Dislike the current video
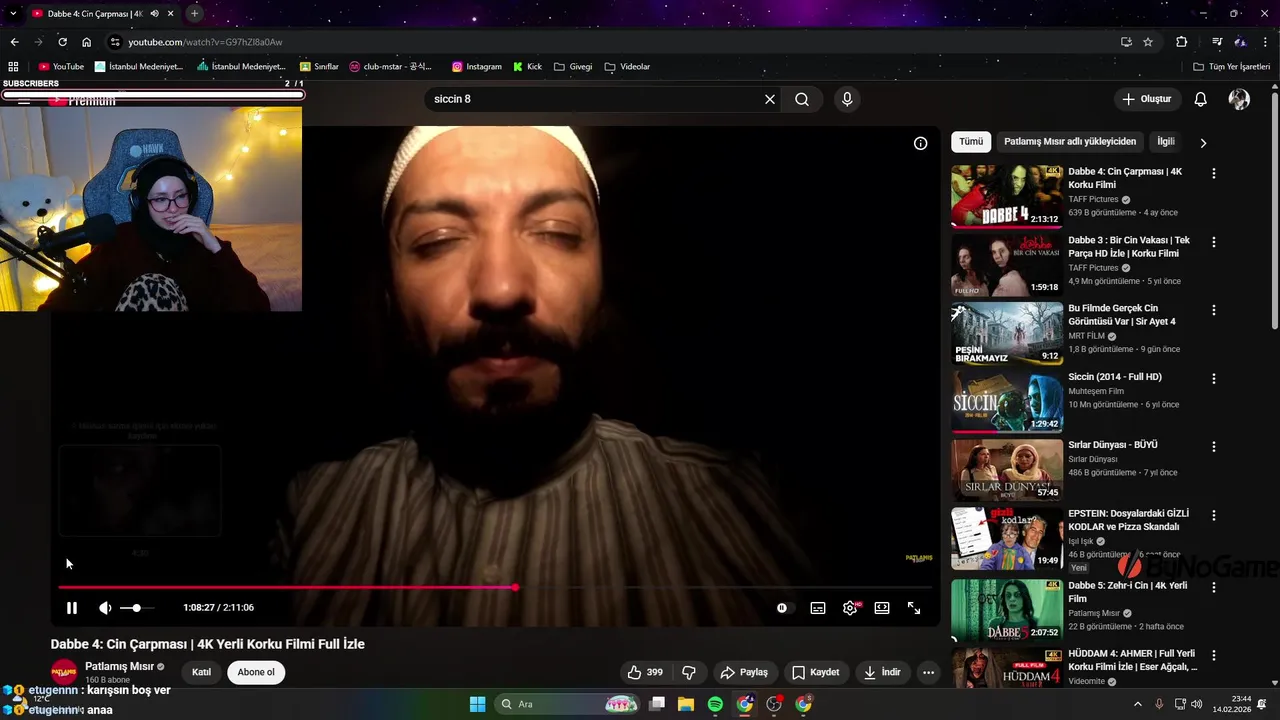Viewport: 1280px width, 720px height. click(689, 672)
